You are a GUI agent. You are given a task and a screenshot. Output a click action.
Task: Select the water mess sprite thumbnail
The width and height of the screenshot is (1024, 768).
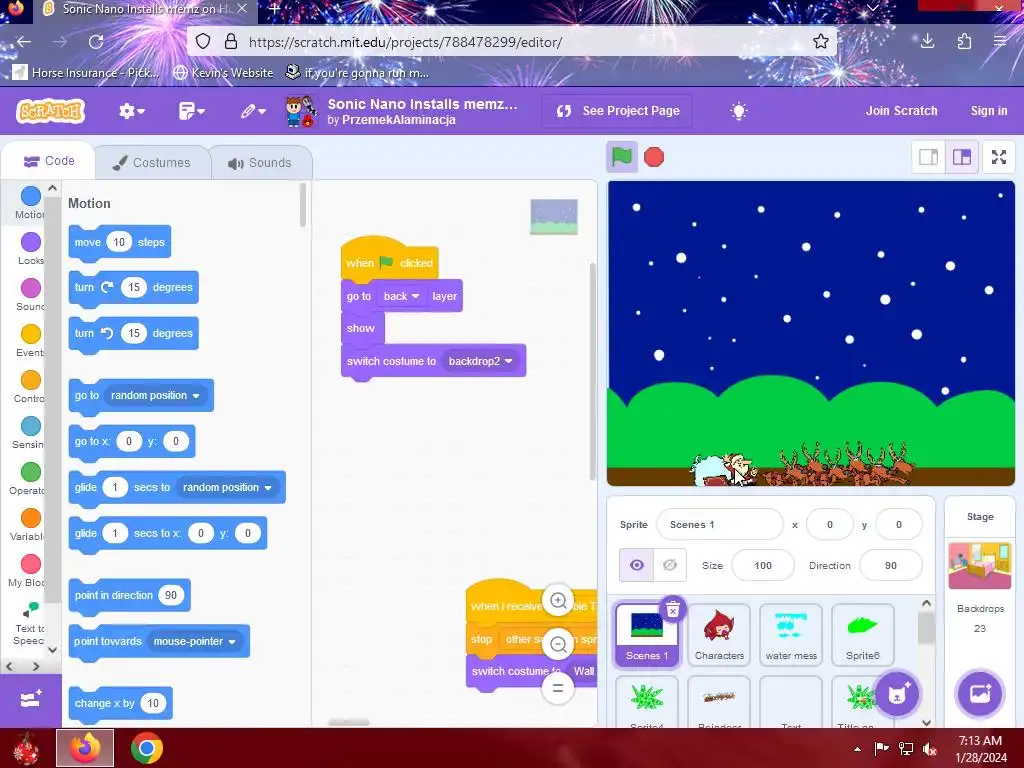tap(791, 635)
